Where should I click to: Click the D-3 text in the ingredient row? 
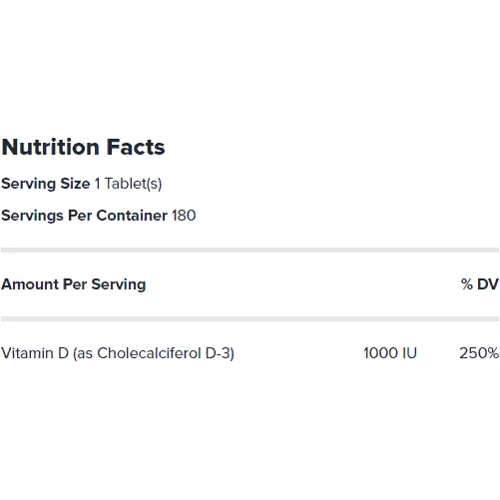[219, 353]
